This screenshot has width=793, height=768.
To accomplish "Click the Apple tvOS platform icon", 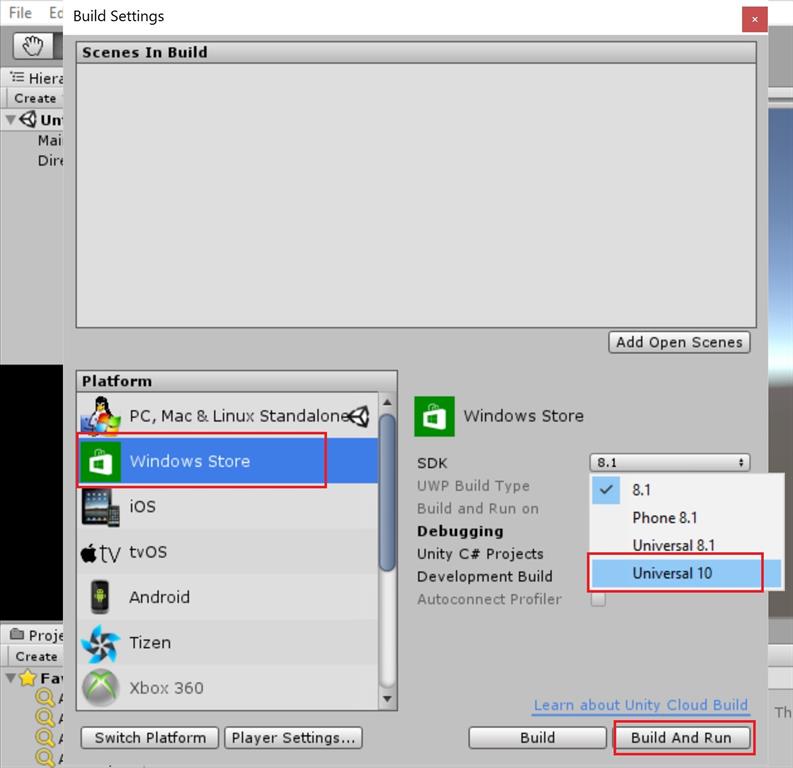I will pyautogui.click(x=101, y=553).
